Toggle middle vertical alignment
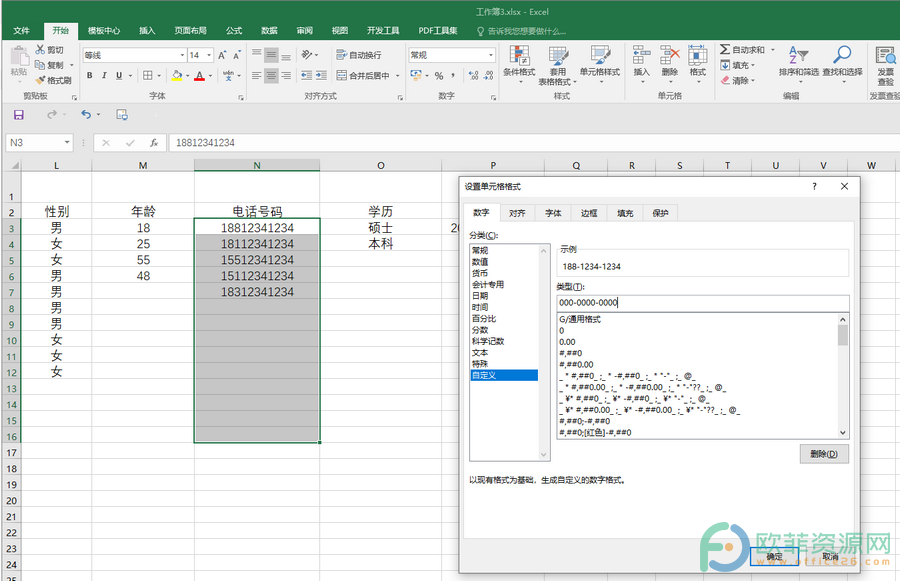The width and height of the screenshot is (900, 581). (271, 55)
